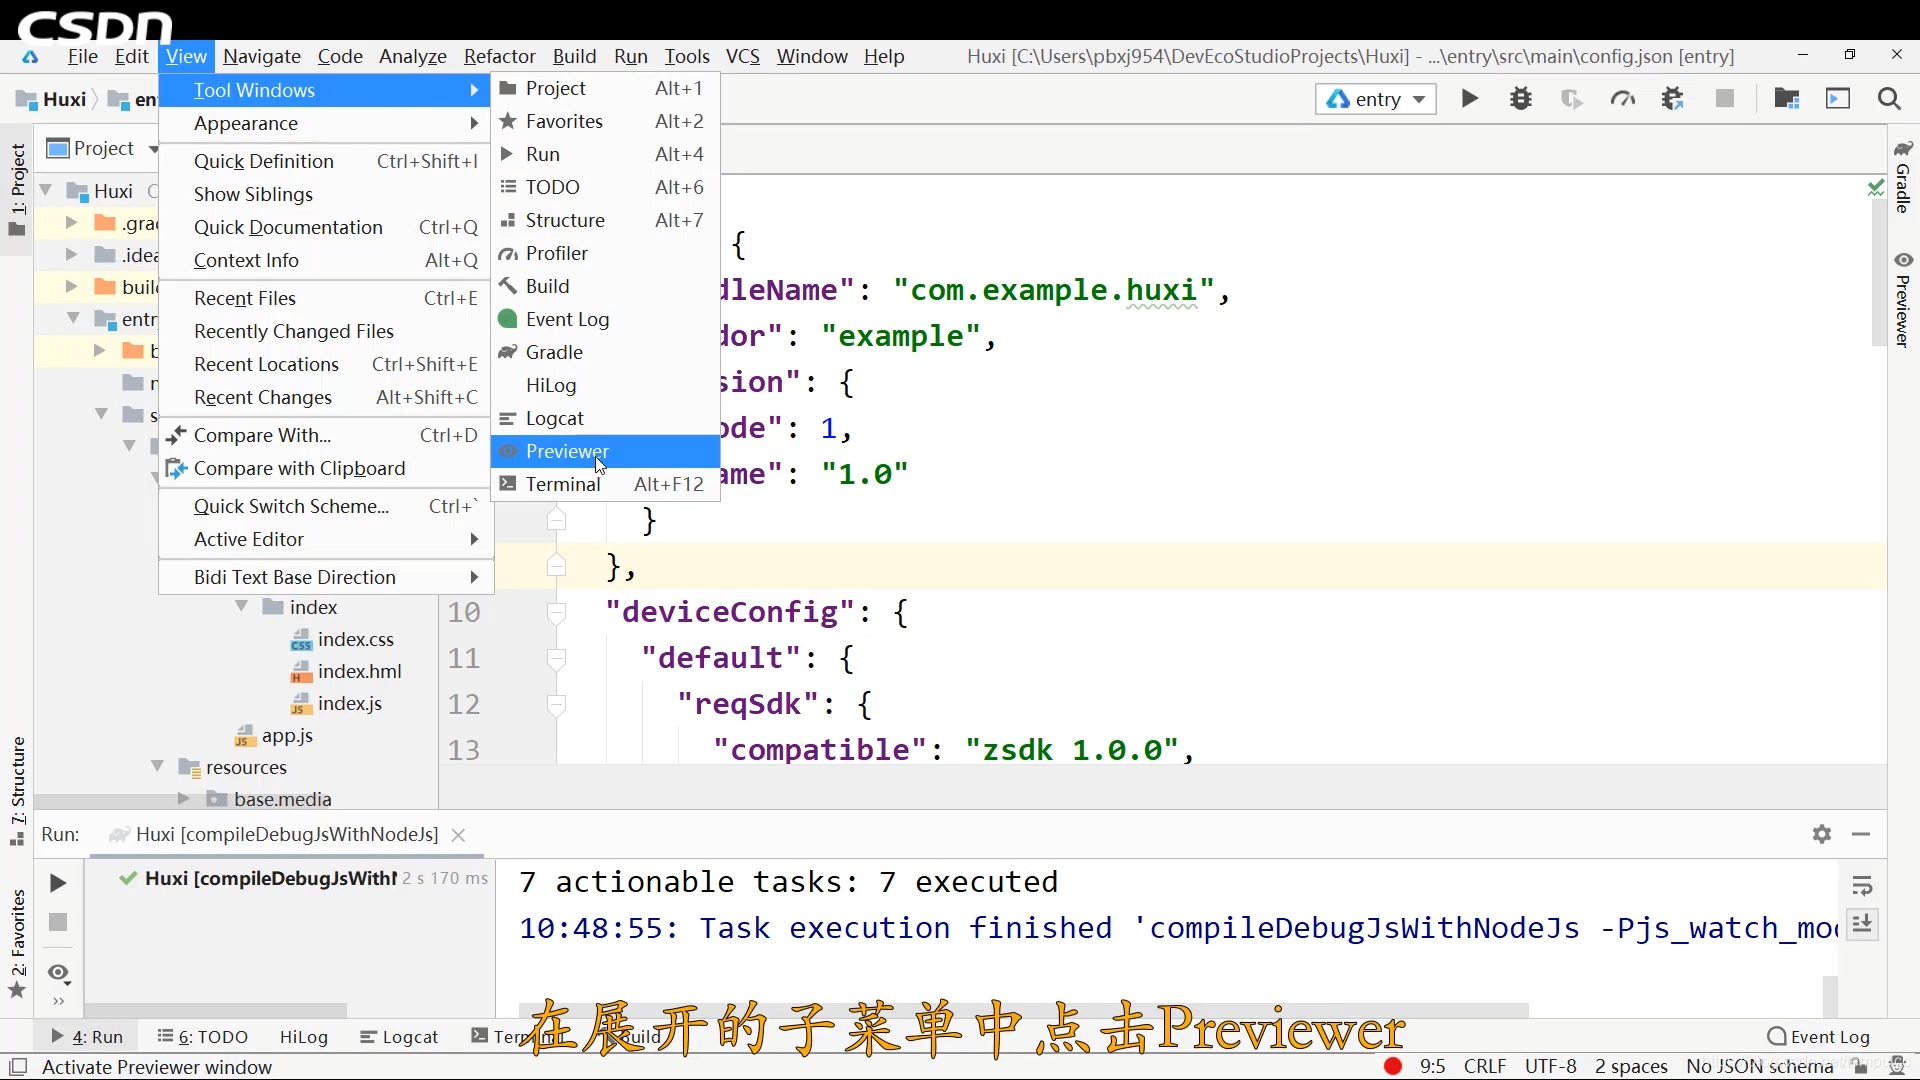Open the Appearance submenu
Image resolution: width=1920 pixels, height=1080 pixels.
point(325,123)
